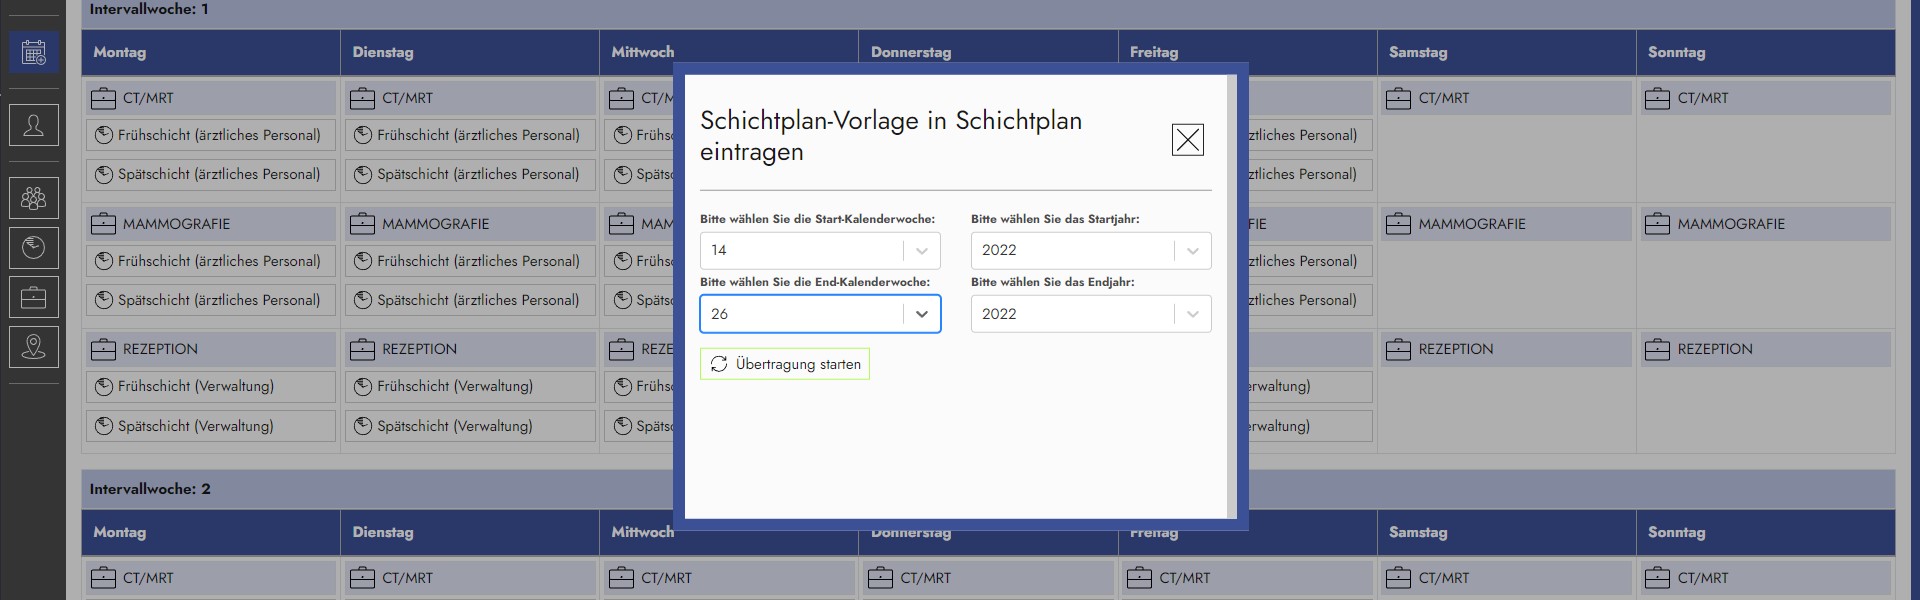Image resolution: width=1920 pixels, height=600 pixels.
Task: Click Sonntag REZEPTION briefcase icon in week 1
Action: [1657, 349]
